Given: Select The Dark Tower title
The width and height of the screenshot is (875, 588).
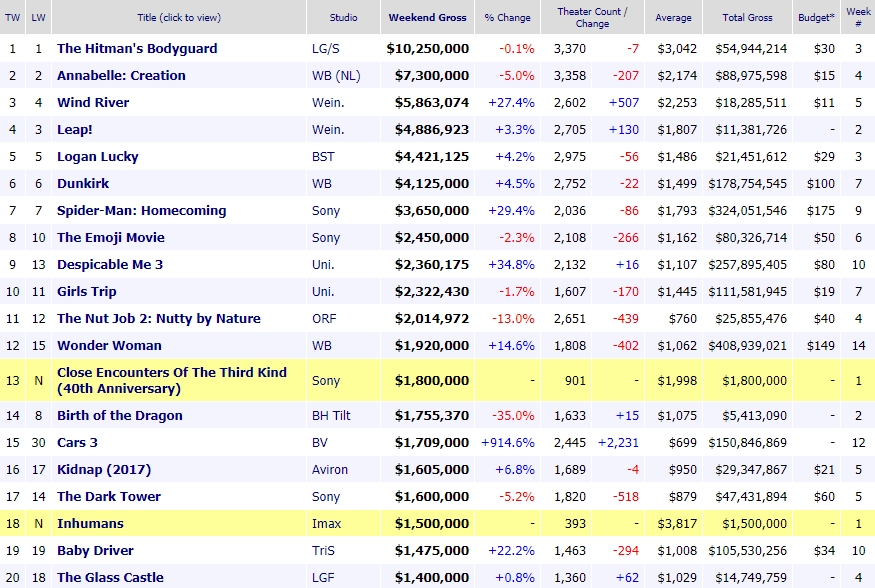Looking at the screenshot, I should click(x=109, y=497).
